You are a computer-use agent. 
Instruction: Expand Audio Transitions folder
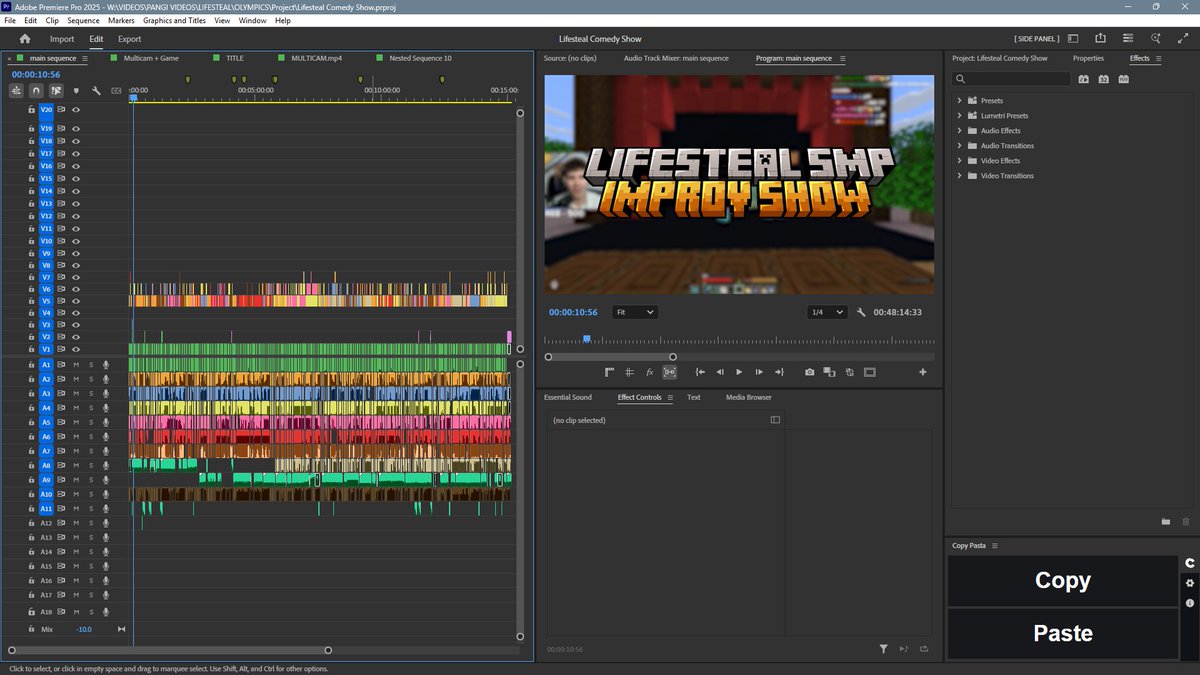[x=959, y=146]
